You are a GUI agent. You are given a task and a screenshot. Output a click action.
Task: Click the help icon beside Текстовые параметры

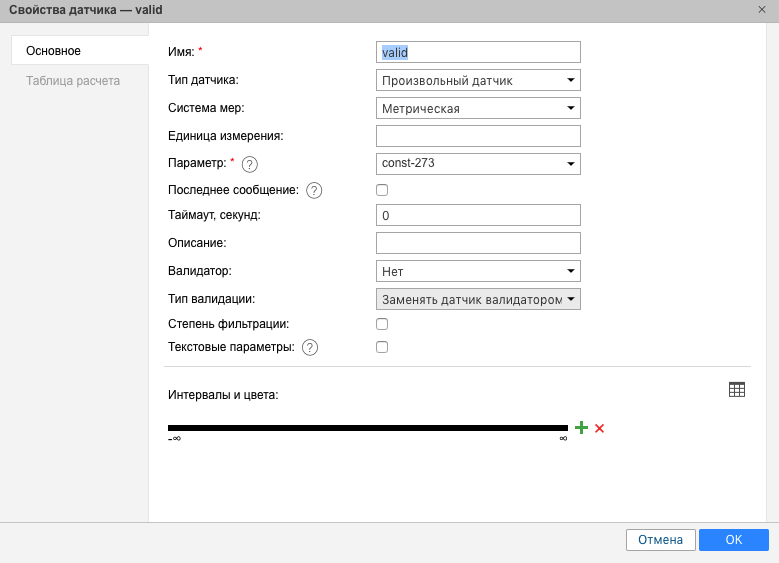pyautogui.click(x=310, y=348)
